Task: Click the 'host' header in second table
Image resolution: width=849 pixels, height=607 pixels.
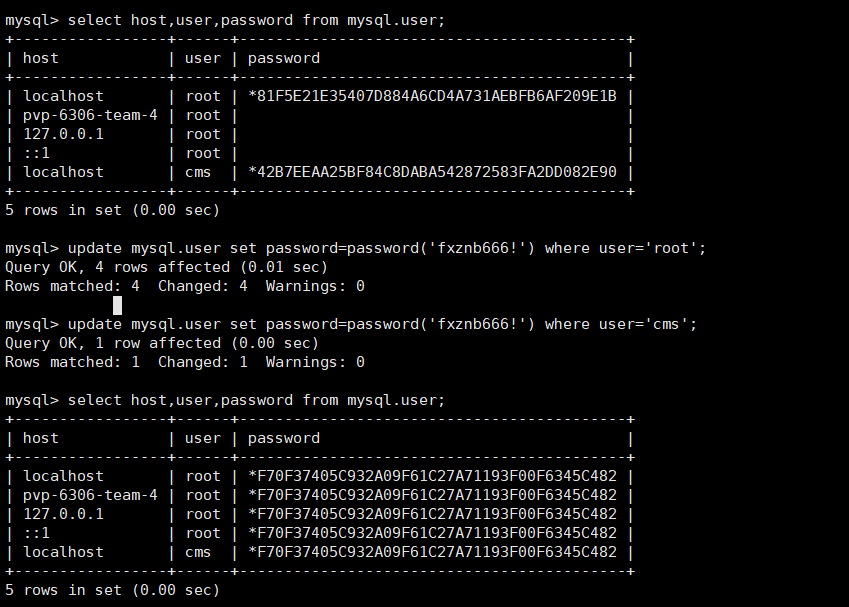Action: click(41, 439)
